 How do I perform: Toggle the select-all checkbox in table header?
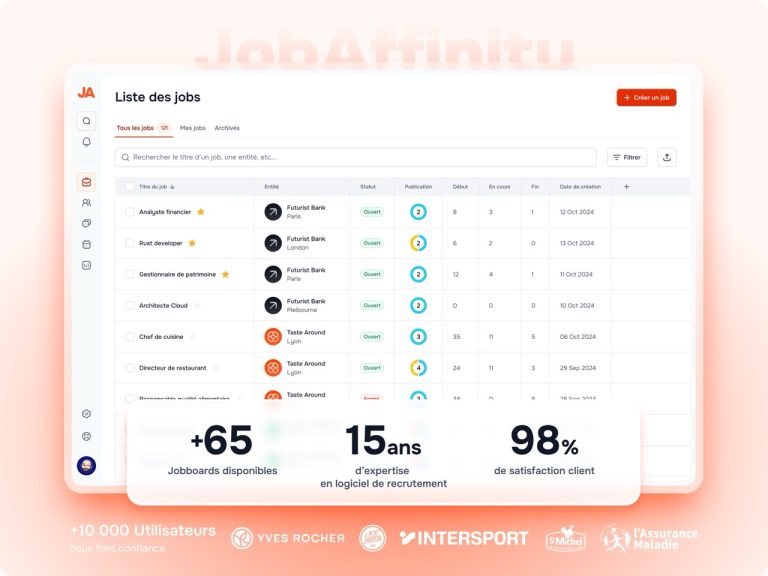(x=129, y=187)
